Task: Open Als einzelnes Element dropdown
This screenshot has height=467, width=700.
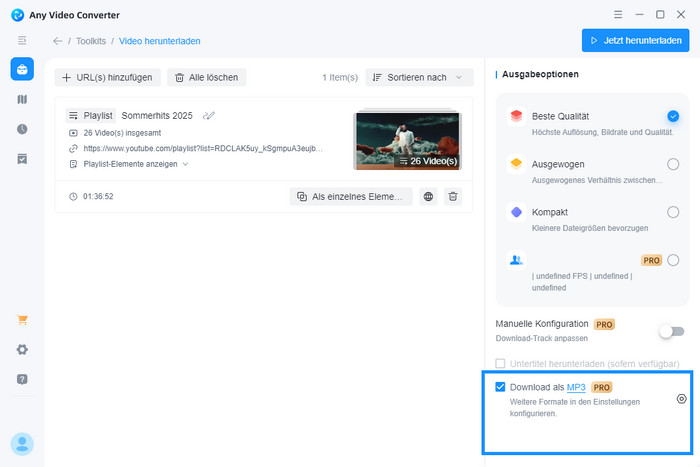Action: tap(351, 196)
